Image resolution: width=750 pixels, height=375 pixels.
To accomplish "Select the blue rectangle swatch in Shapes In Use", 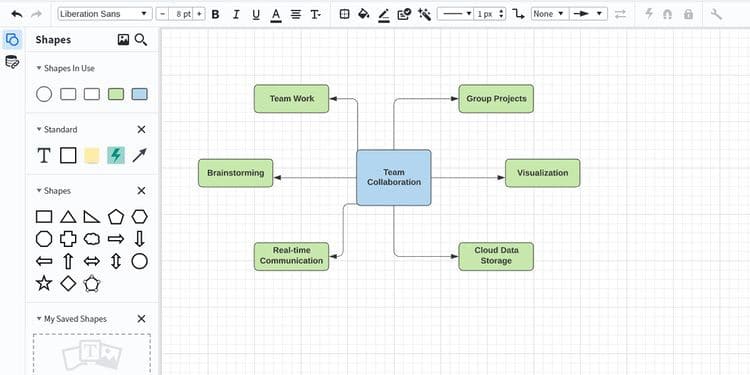I will [x=140, y=94].
